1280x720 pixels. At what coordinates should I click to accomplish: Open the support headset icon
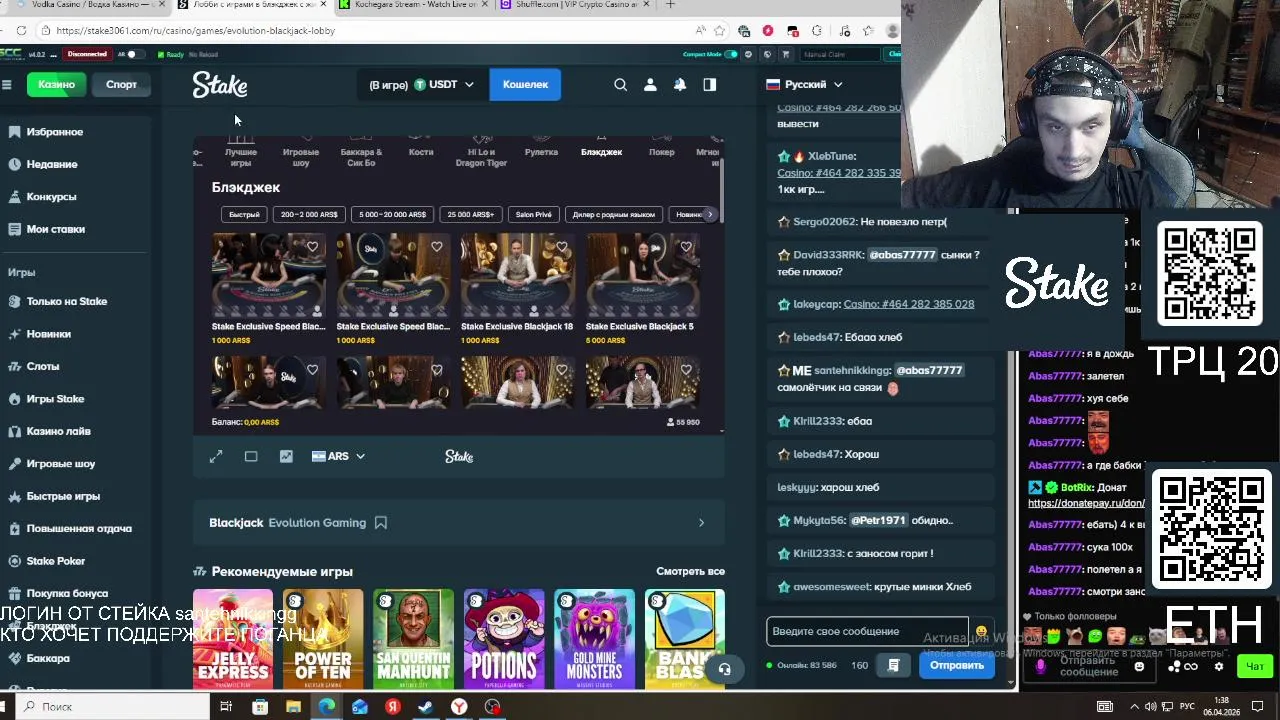pos(725,669)
